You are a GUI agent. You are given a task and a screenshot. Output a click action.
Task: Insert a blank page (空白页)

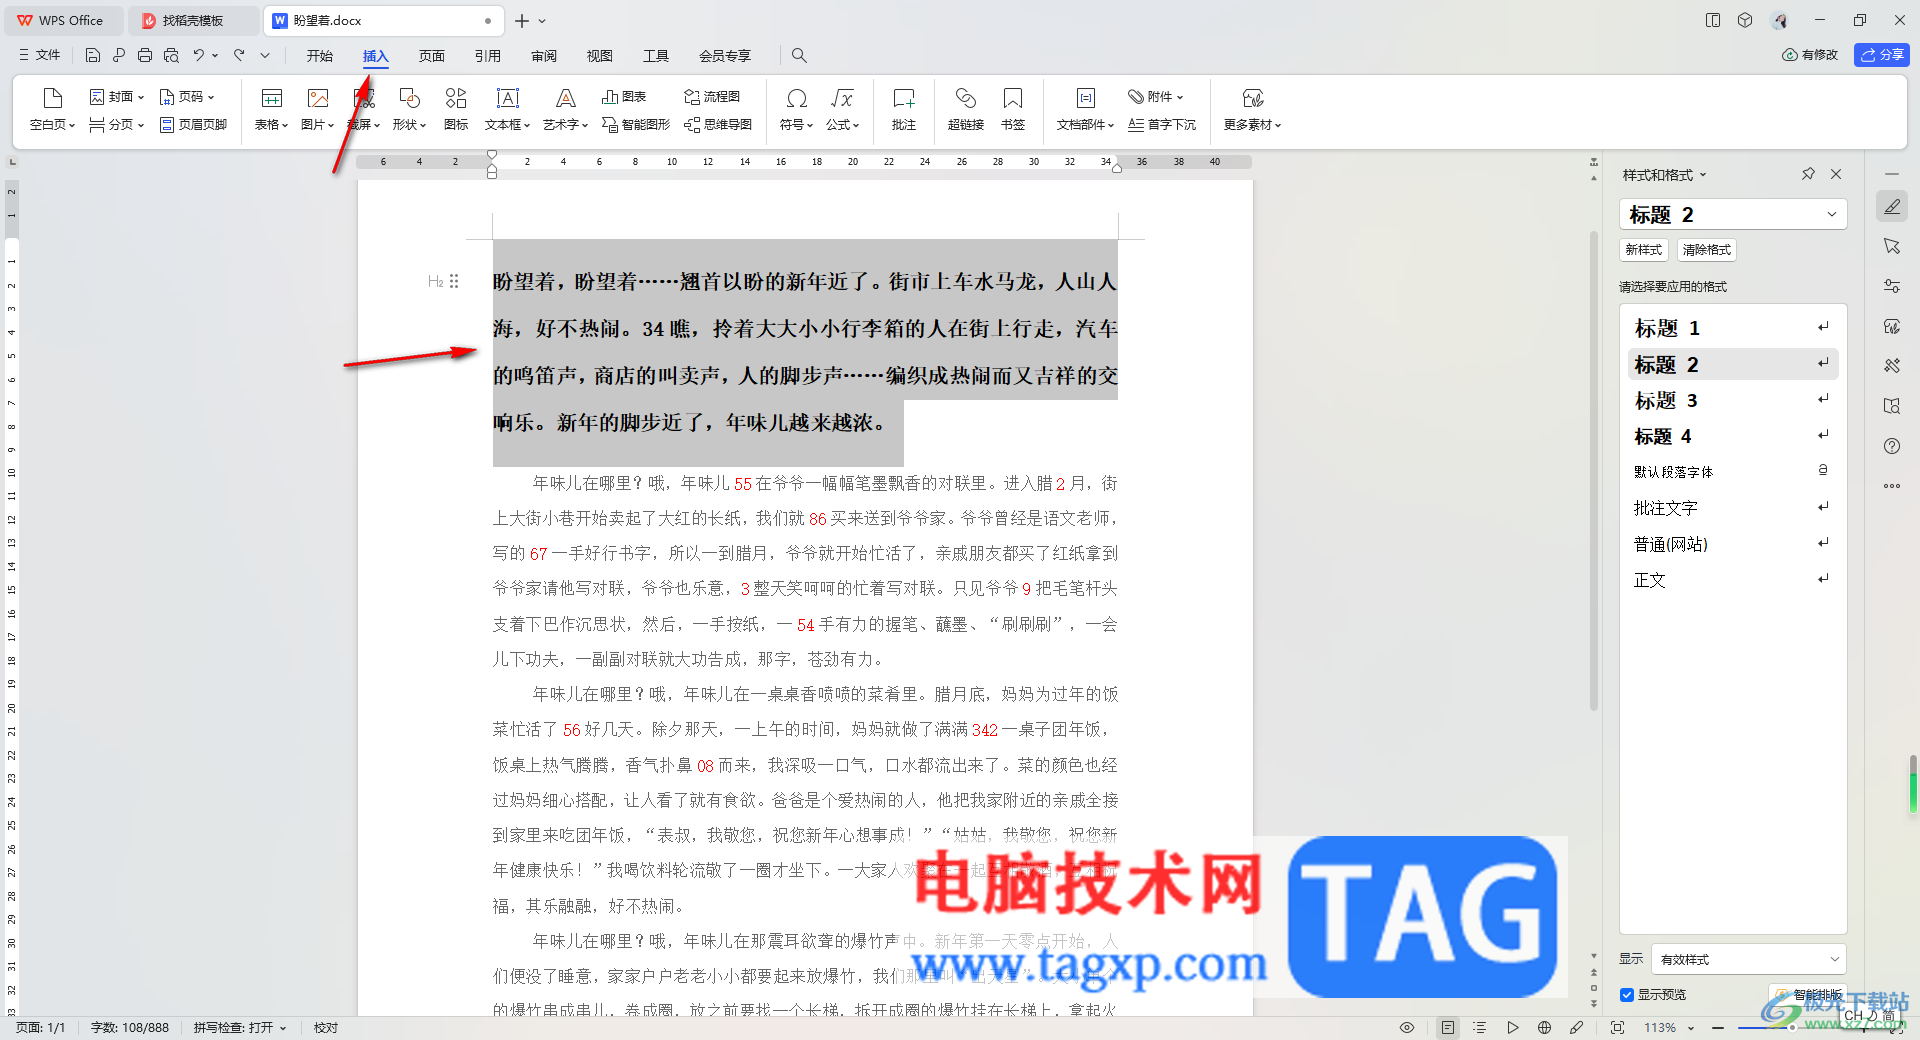[52, 109]
